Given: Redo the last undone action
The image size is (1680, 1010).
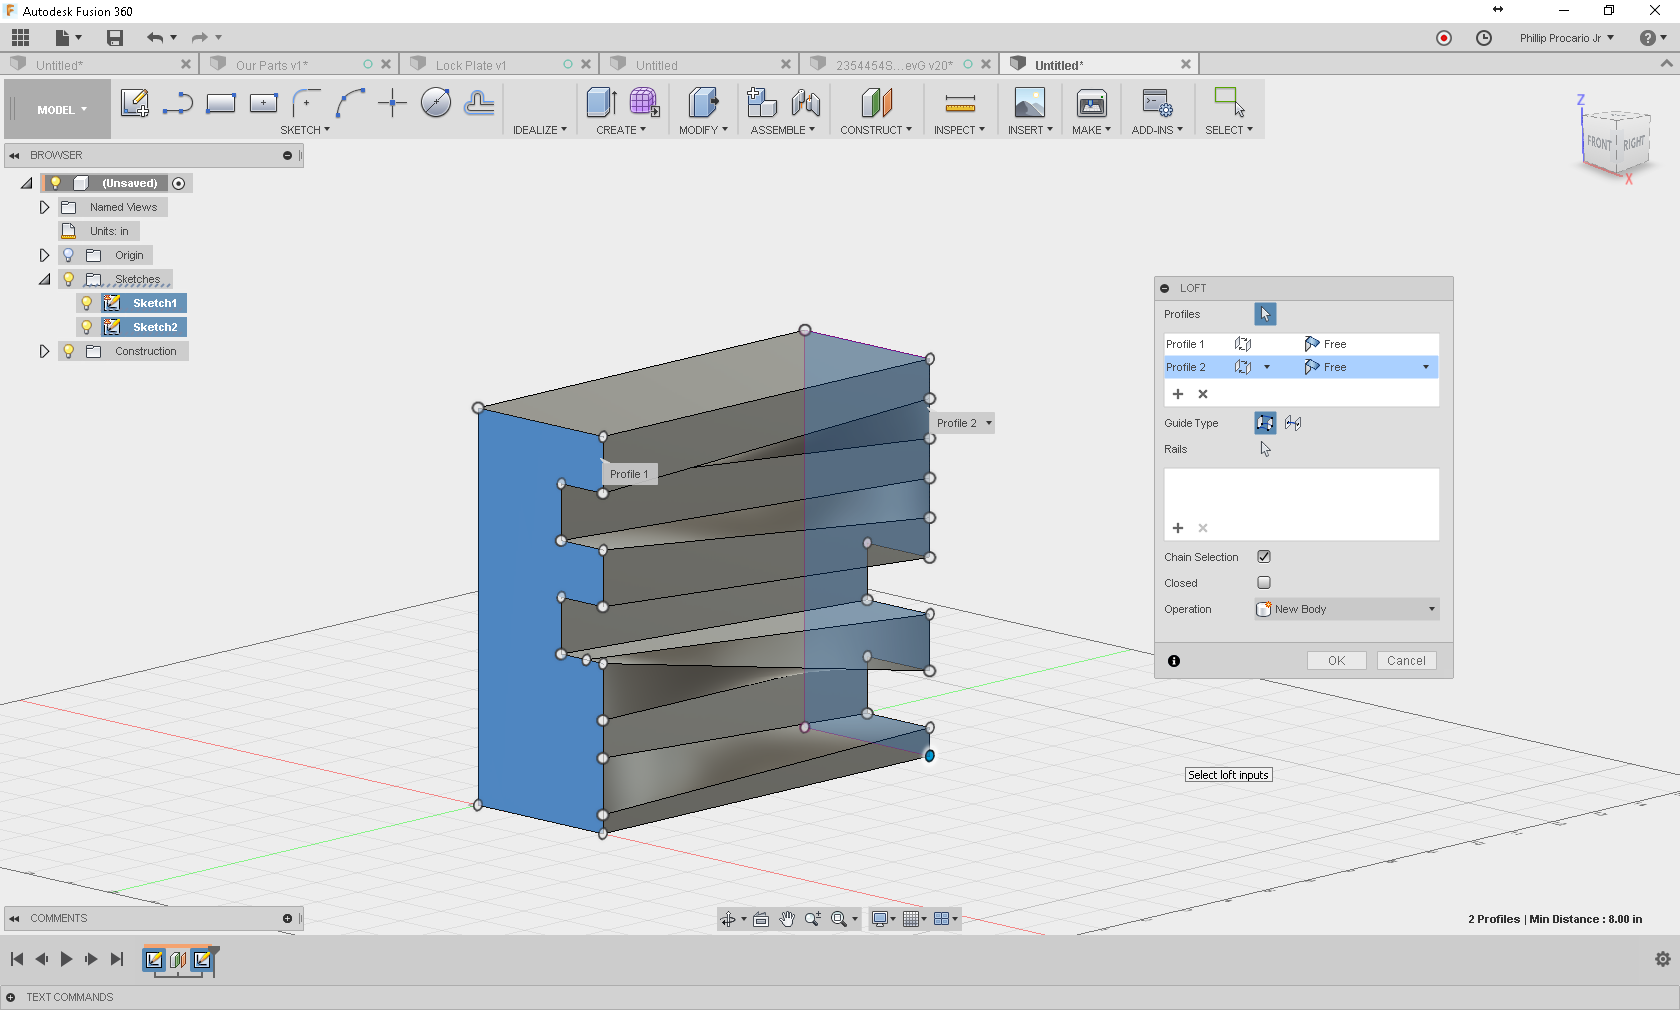Looking at the screenshot, I should tap(200, 38).
